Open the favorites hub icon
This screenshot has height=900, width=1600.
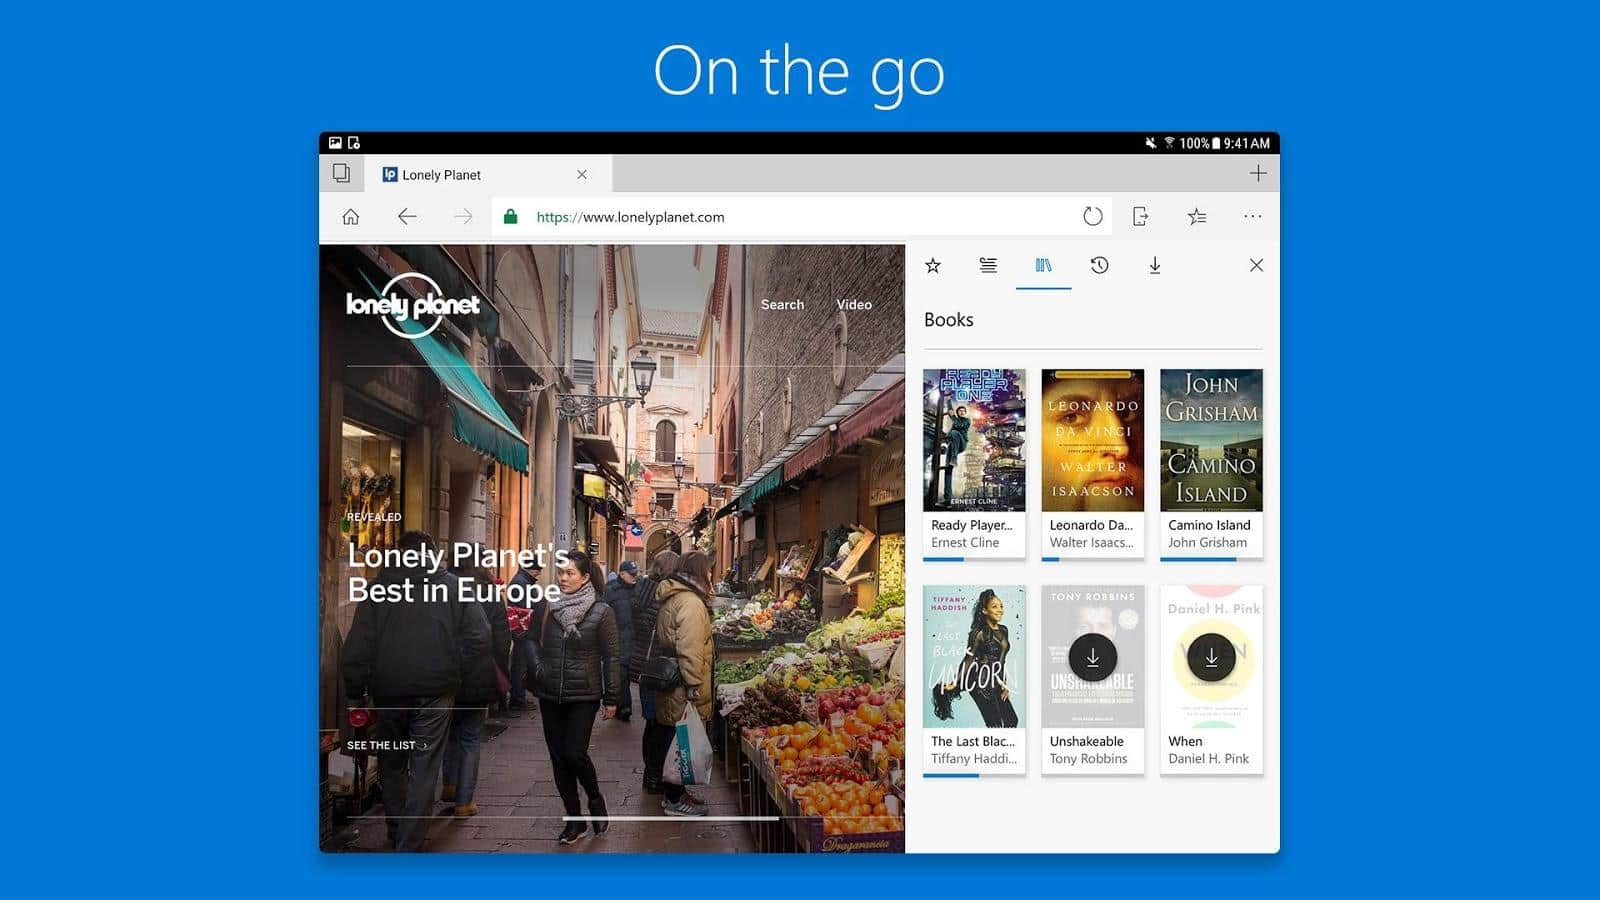pyautogui.click(x=1196, y=217)
